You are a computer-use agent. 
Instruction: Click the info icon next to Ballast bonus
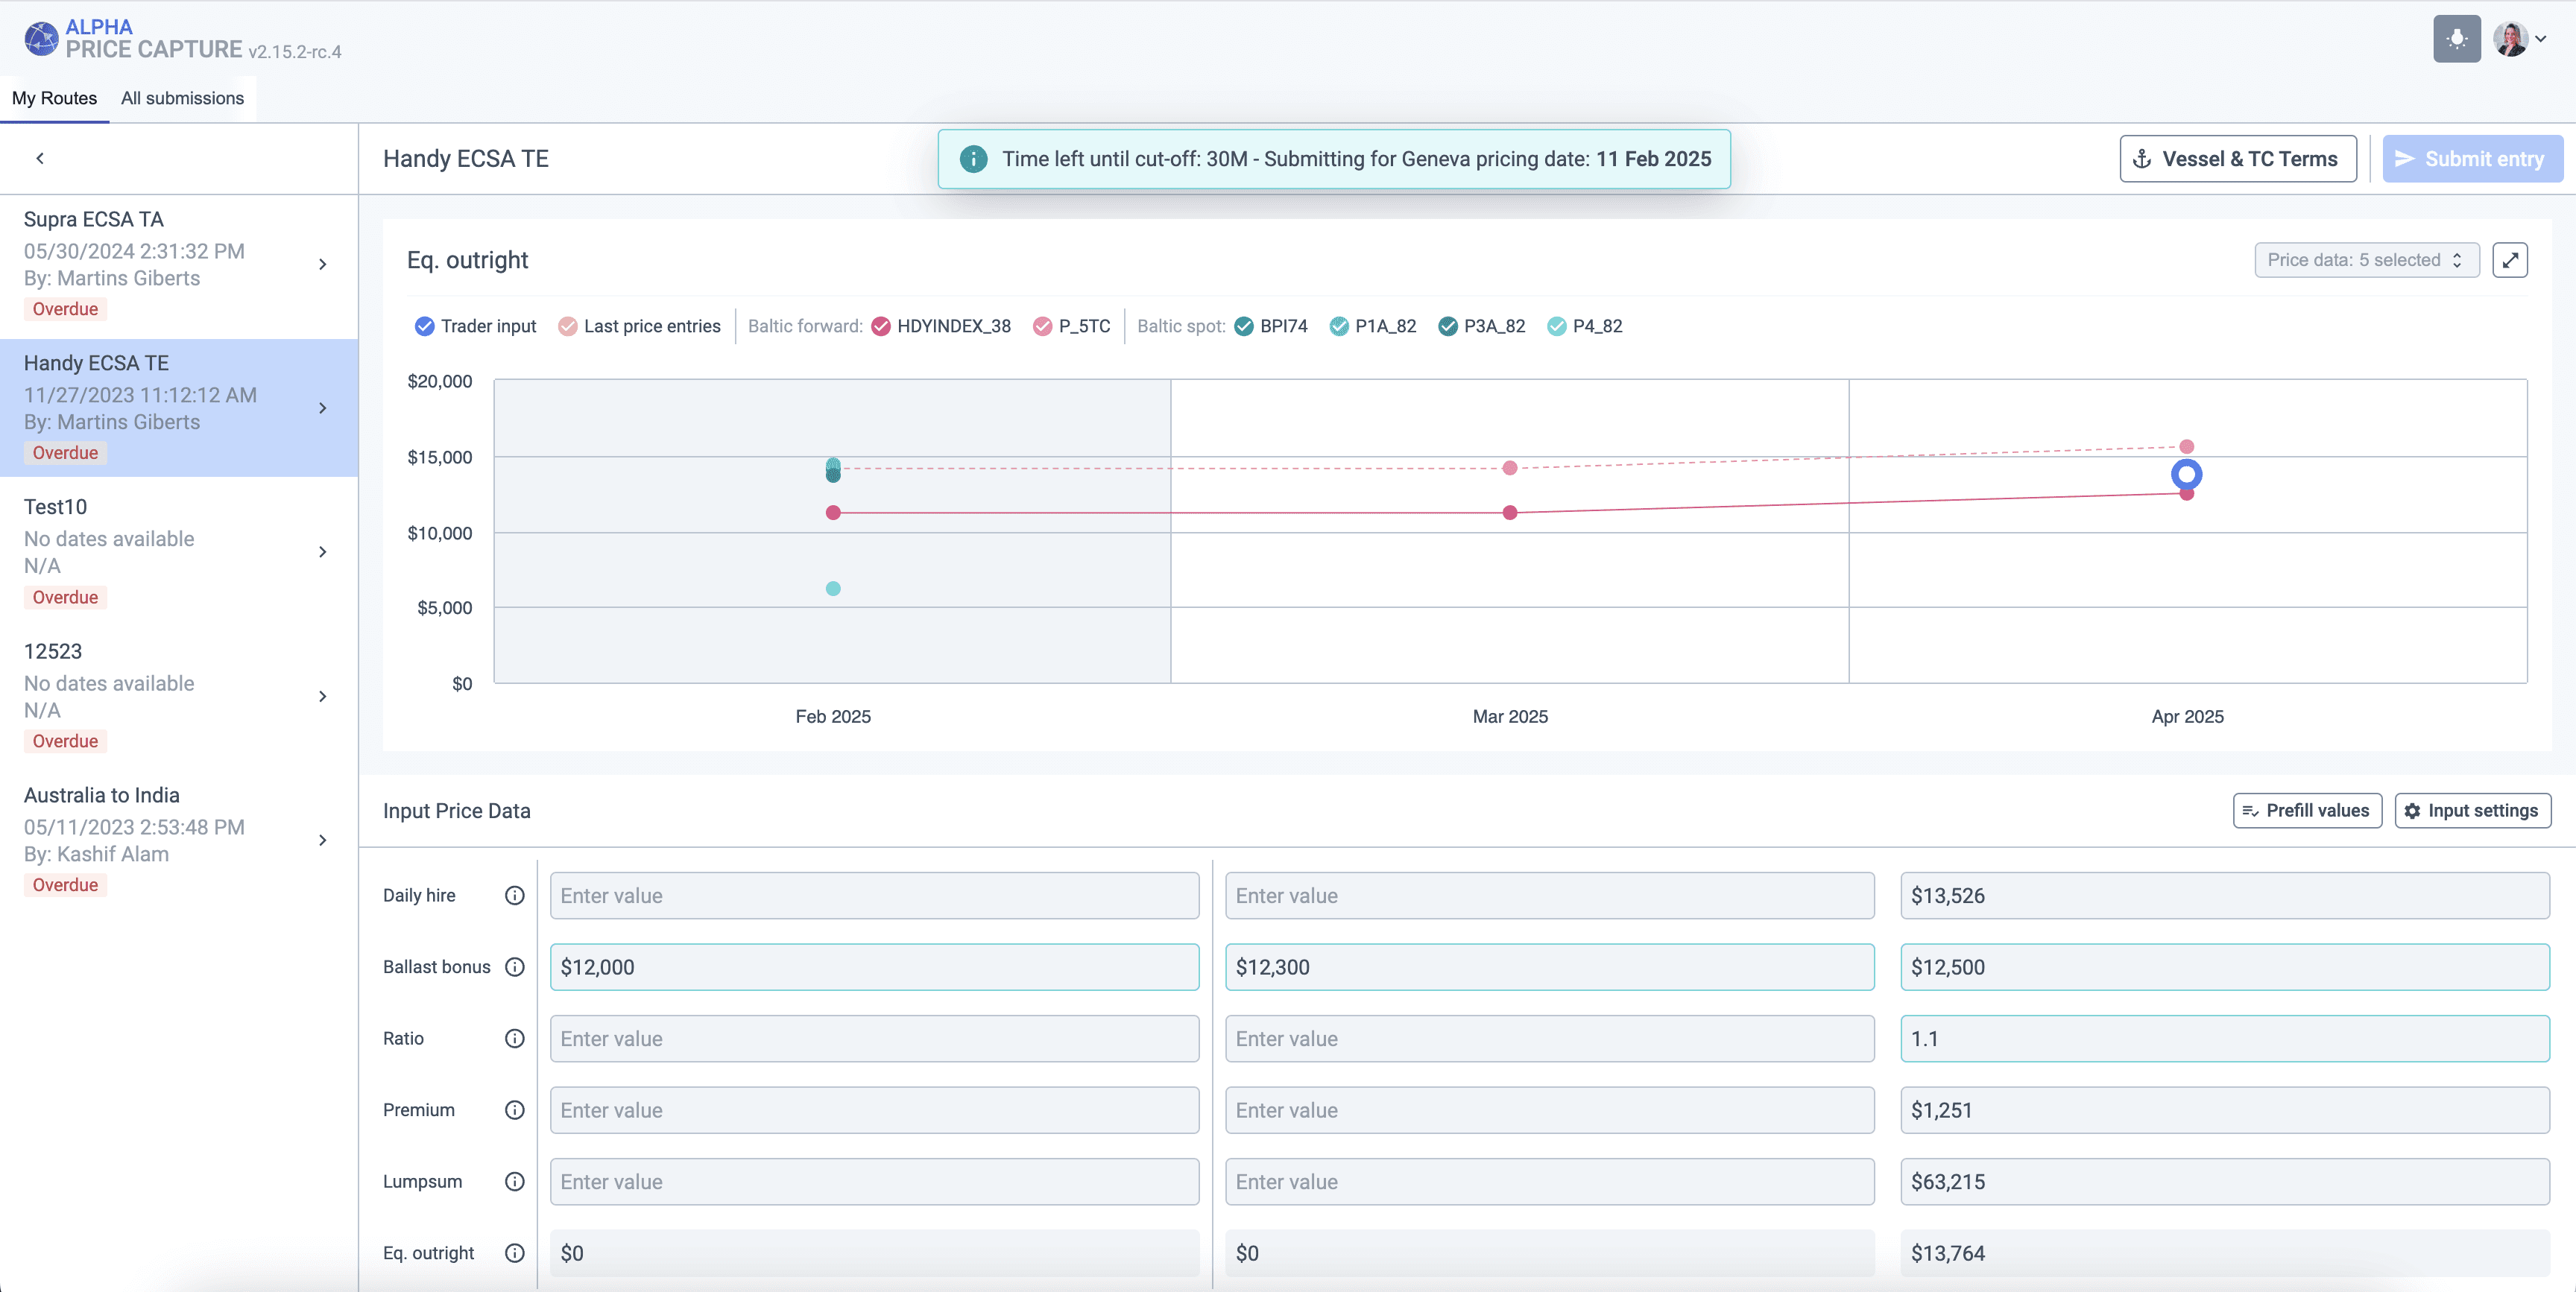tap(514, 967)
